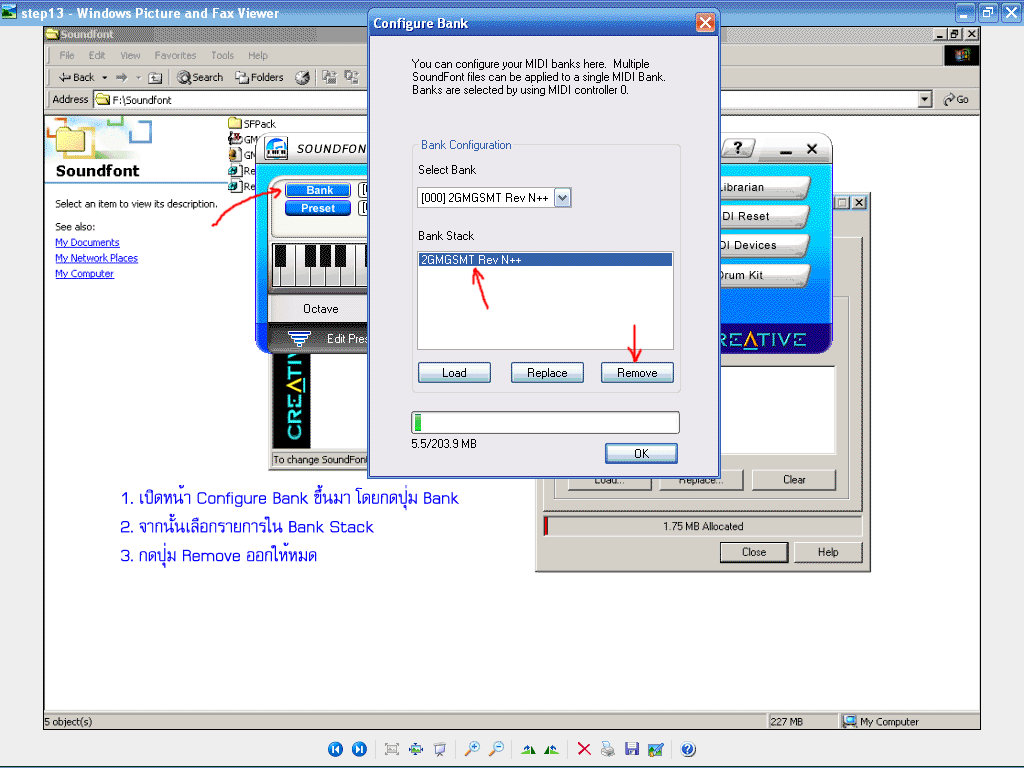Open the File menu in explorer
Screen dimensions: 1024x768
(x=67, y=56)
